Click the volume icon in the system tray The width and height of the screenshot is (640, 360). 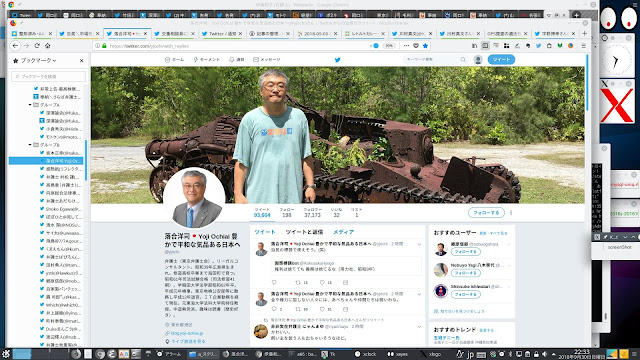click(x=544, y=354)
